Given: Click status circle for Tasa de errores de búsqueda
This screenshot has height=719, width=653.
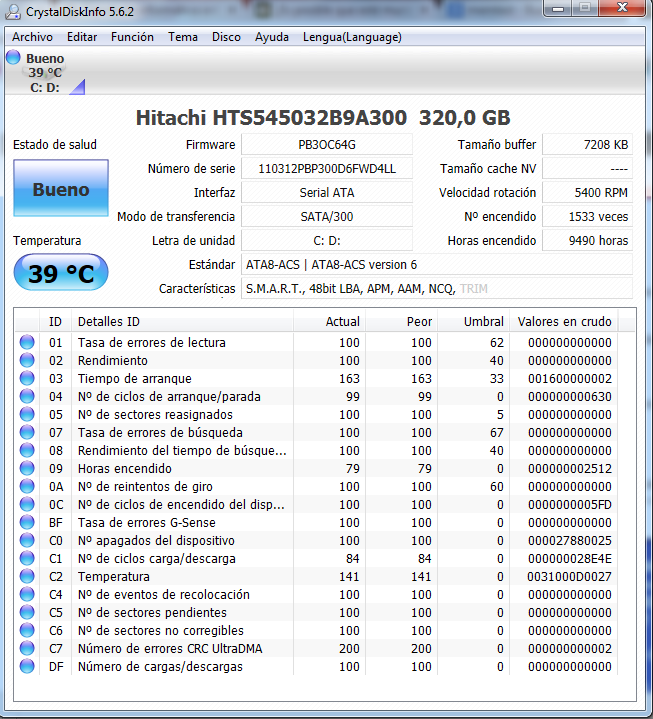Looking at the screenshot, I should (x=27, y=432).
